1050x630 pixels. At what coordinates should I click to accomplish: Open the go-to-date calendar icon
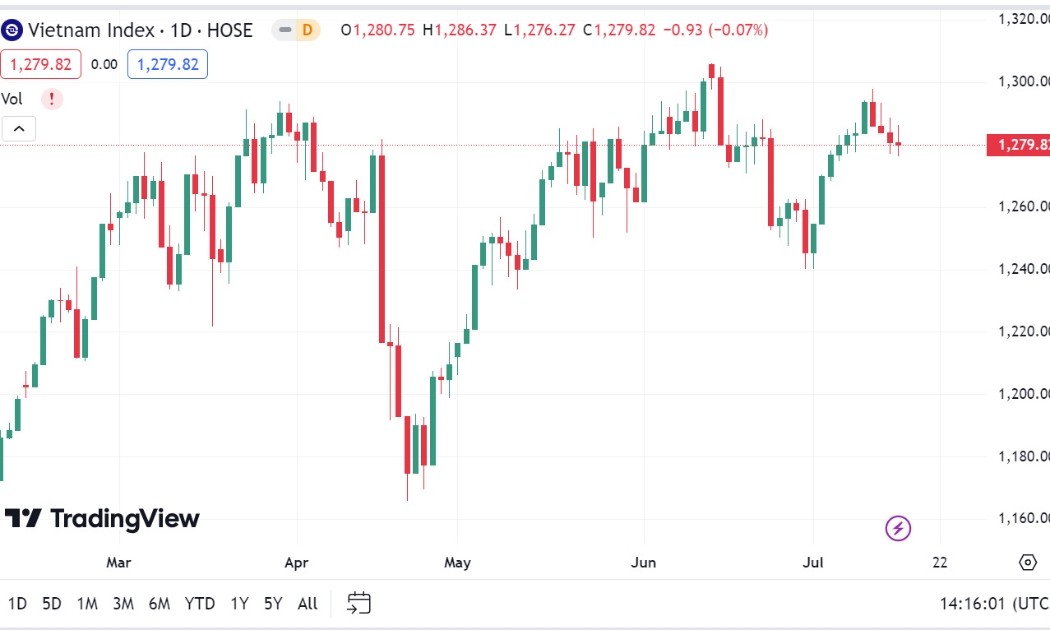tap(359, 603)
